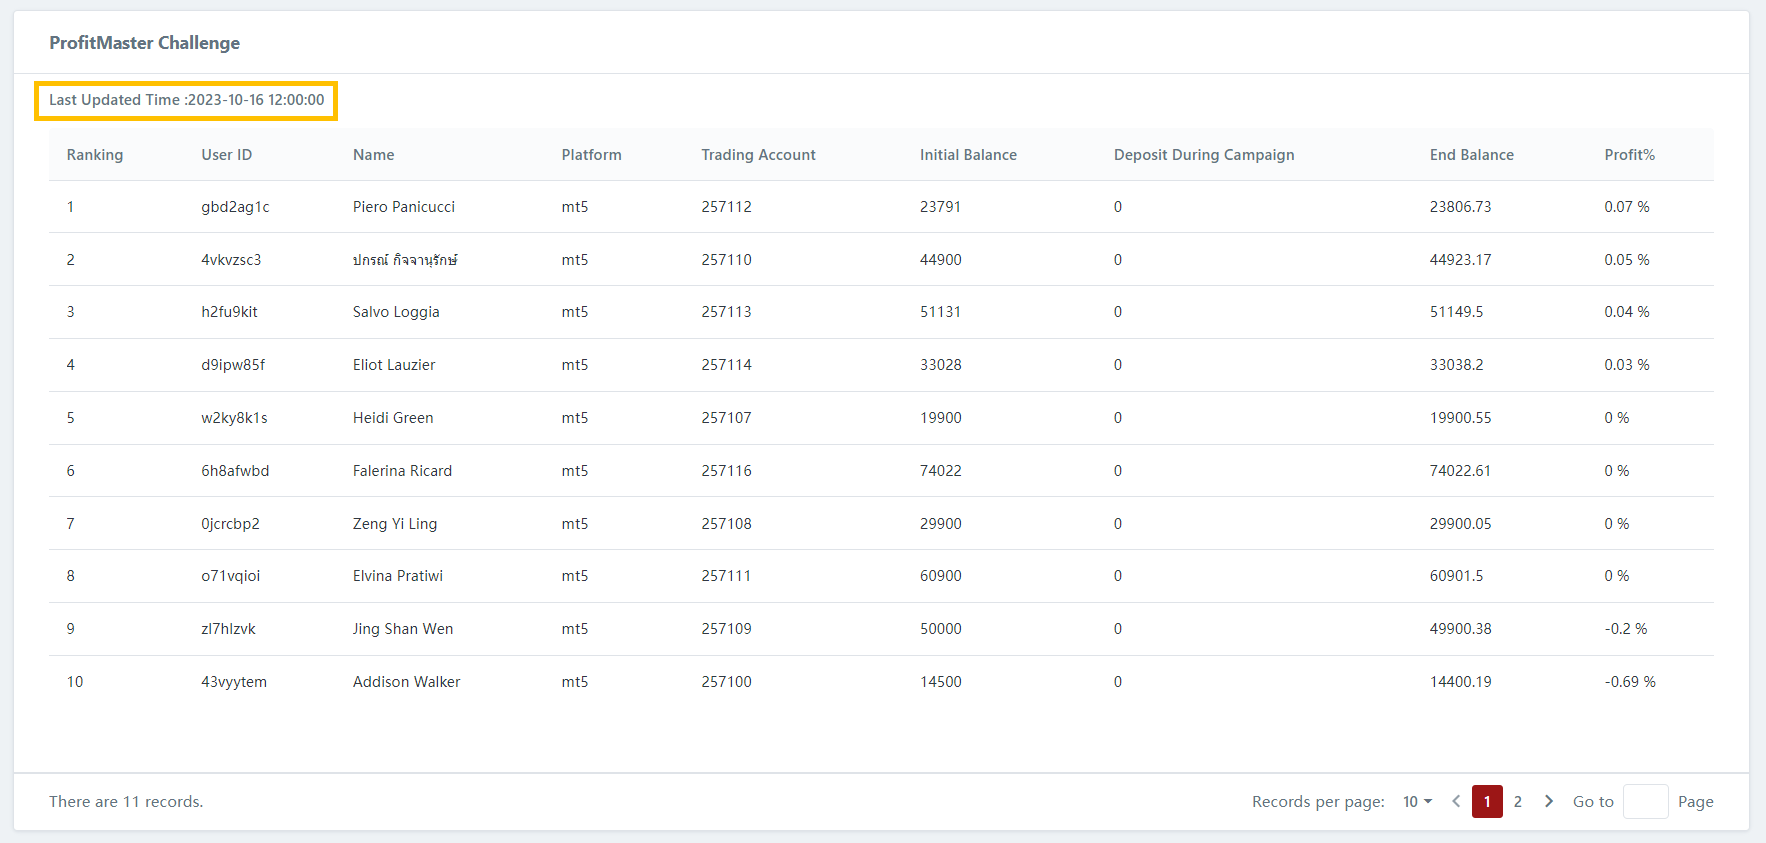Select page 1 in pagination
Image resolution: width=1766 pixels, height=843 pixels.
(1487, 801)
